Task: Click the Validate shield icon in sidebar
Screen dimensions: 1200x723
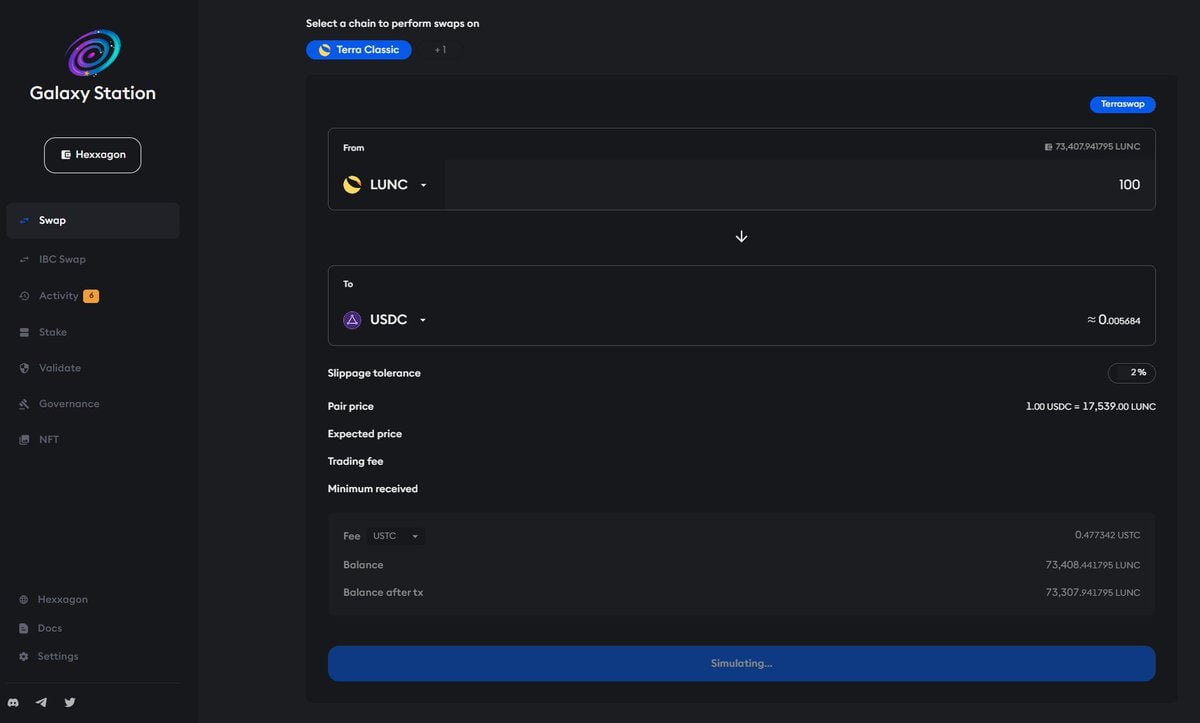Action: point(24,368)
